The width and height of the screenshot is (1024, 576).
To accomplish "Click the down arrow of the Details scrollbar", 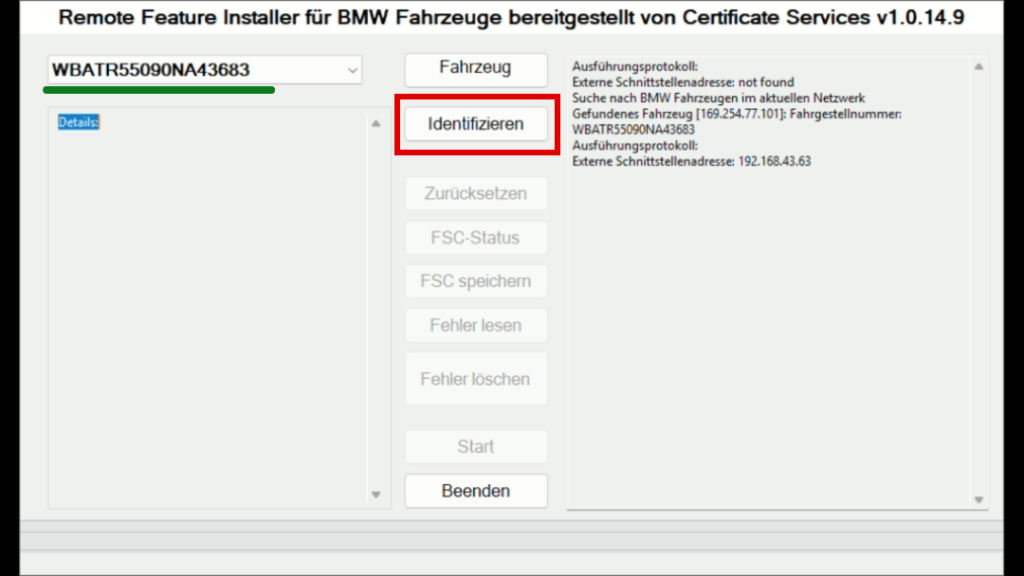I will click(376, 493).
